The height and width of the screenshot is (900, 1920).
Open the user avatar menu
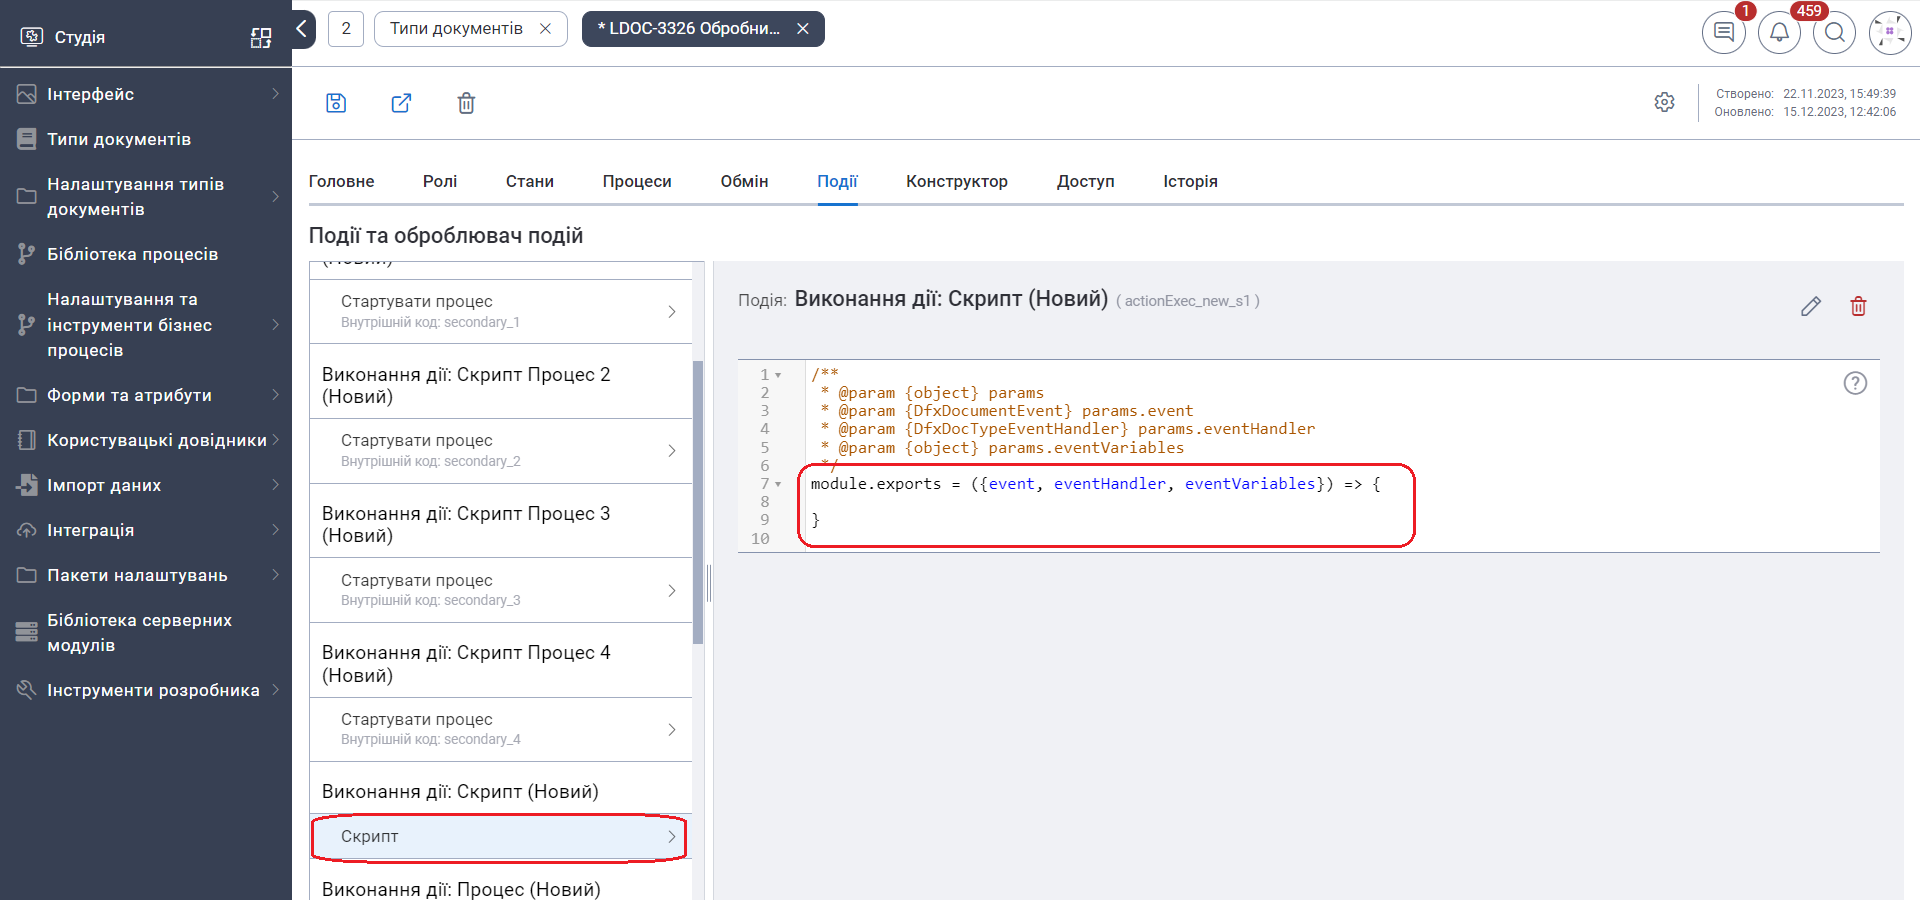(x=1890, y=32)
